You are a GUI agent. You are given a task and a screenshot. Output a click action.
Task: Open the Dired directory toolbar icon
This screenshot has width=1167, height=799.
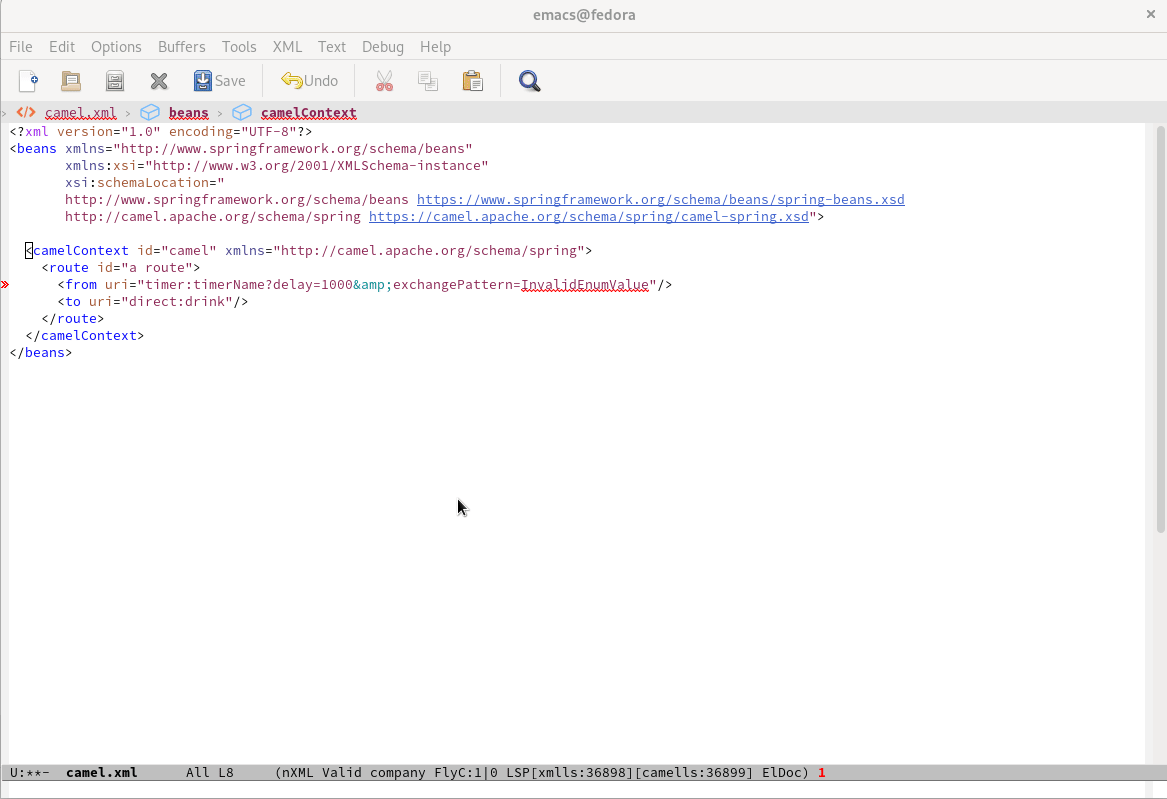pos(115,81)
